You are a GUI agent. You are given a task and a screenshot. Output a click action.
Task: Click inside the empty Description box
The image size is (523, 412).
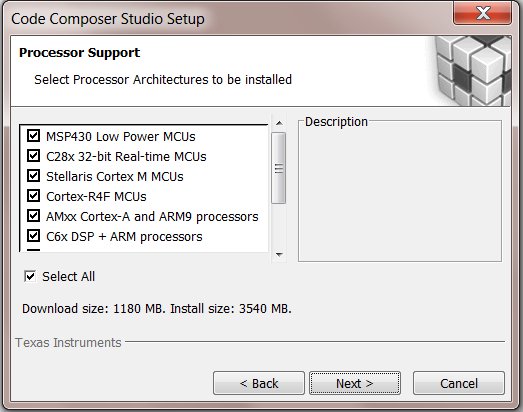point(400,193)
